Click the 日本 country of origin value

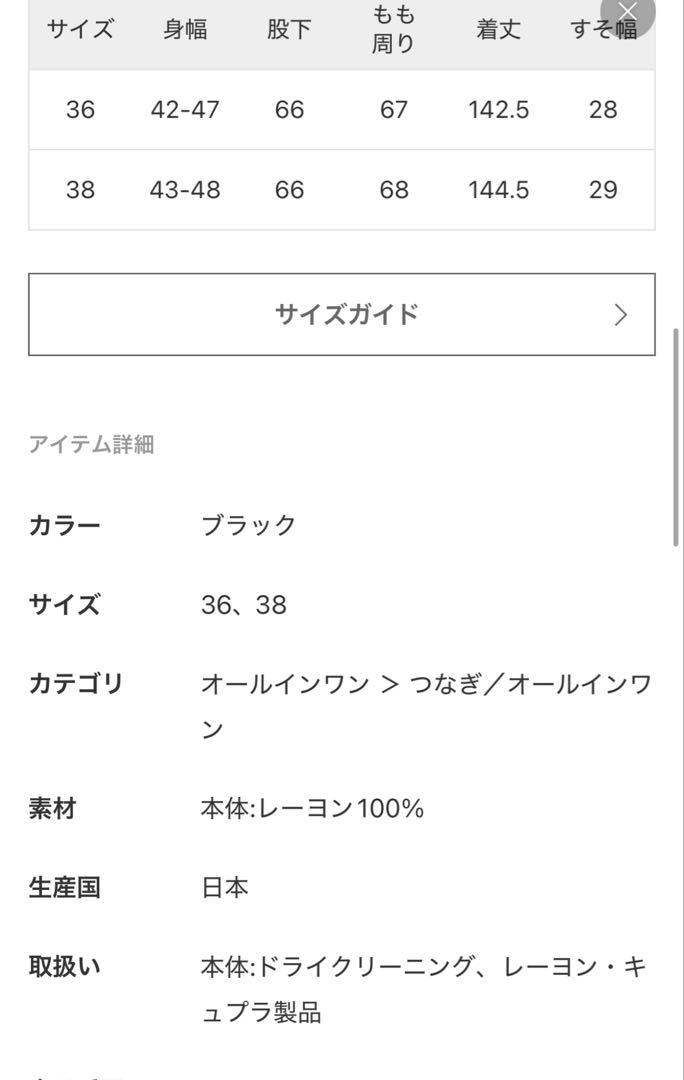225,887
